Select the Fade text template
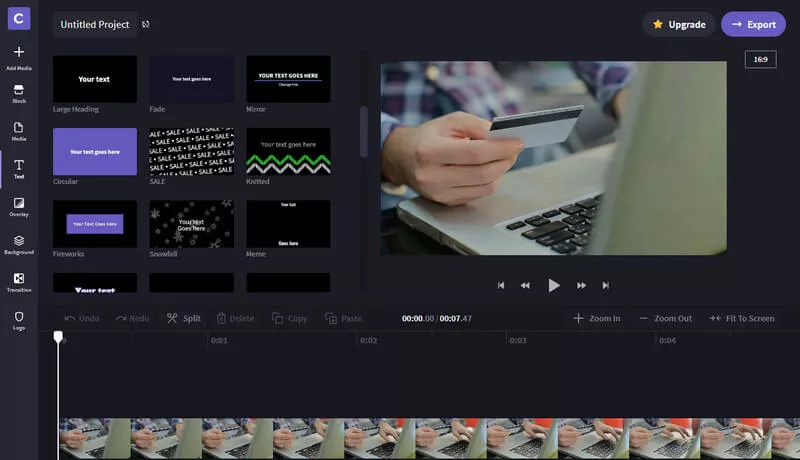Viewport: 800px width, 460px height. click(191, 79)
